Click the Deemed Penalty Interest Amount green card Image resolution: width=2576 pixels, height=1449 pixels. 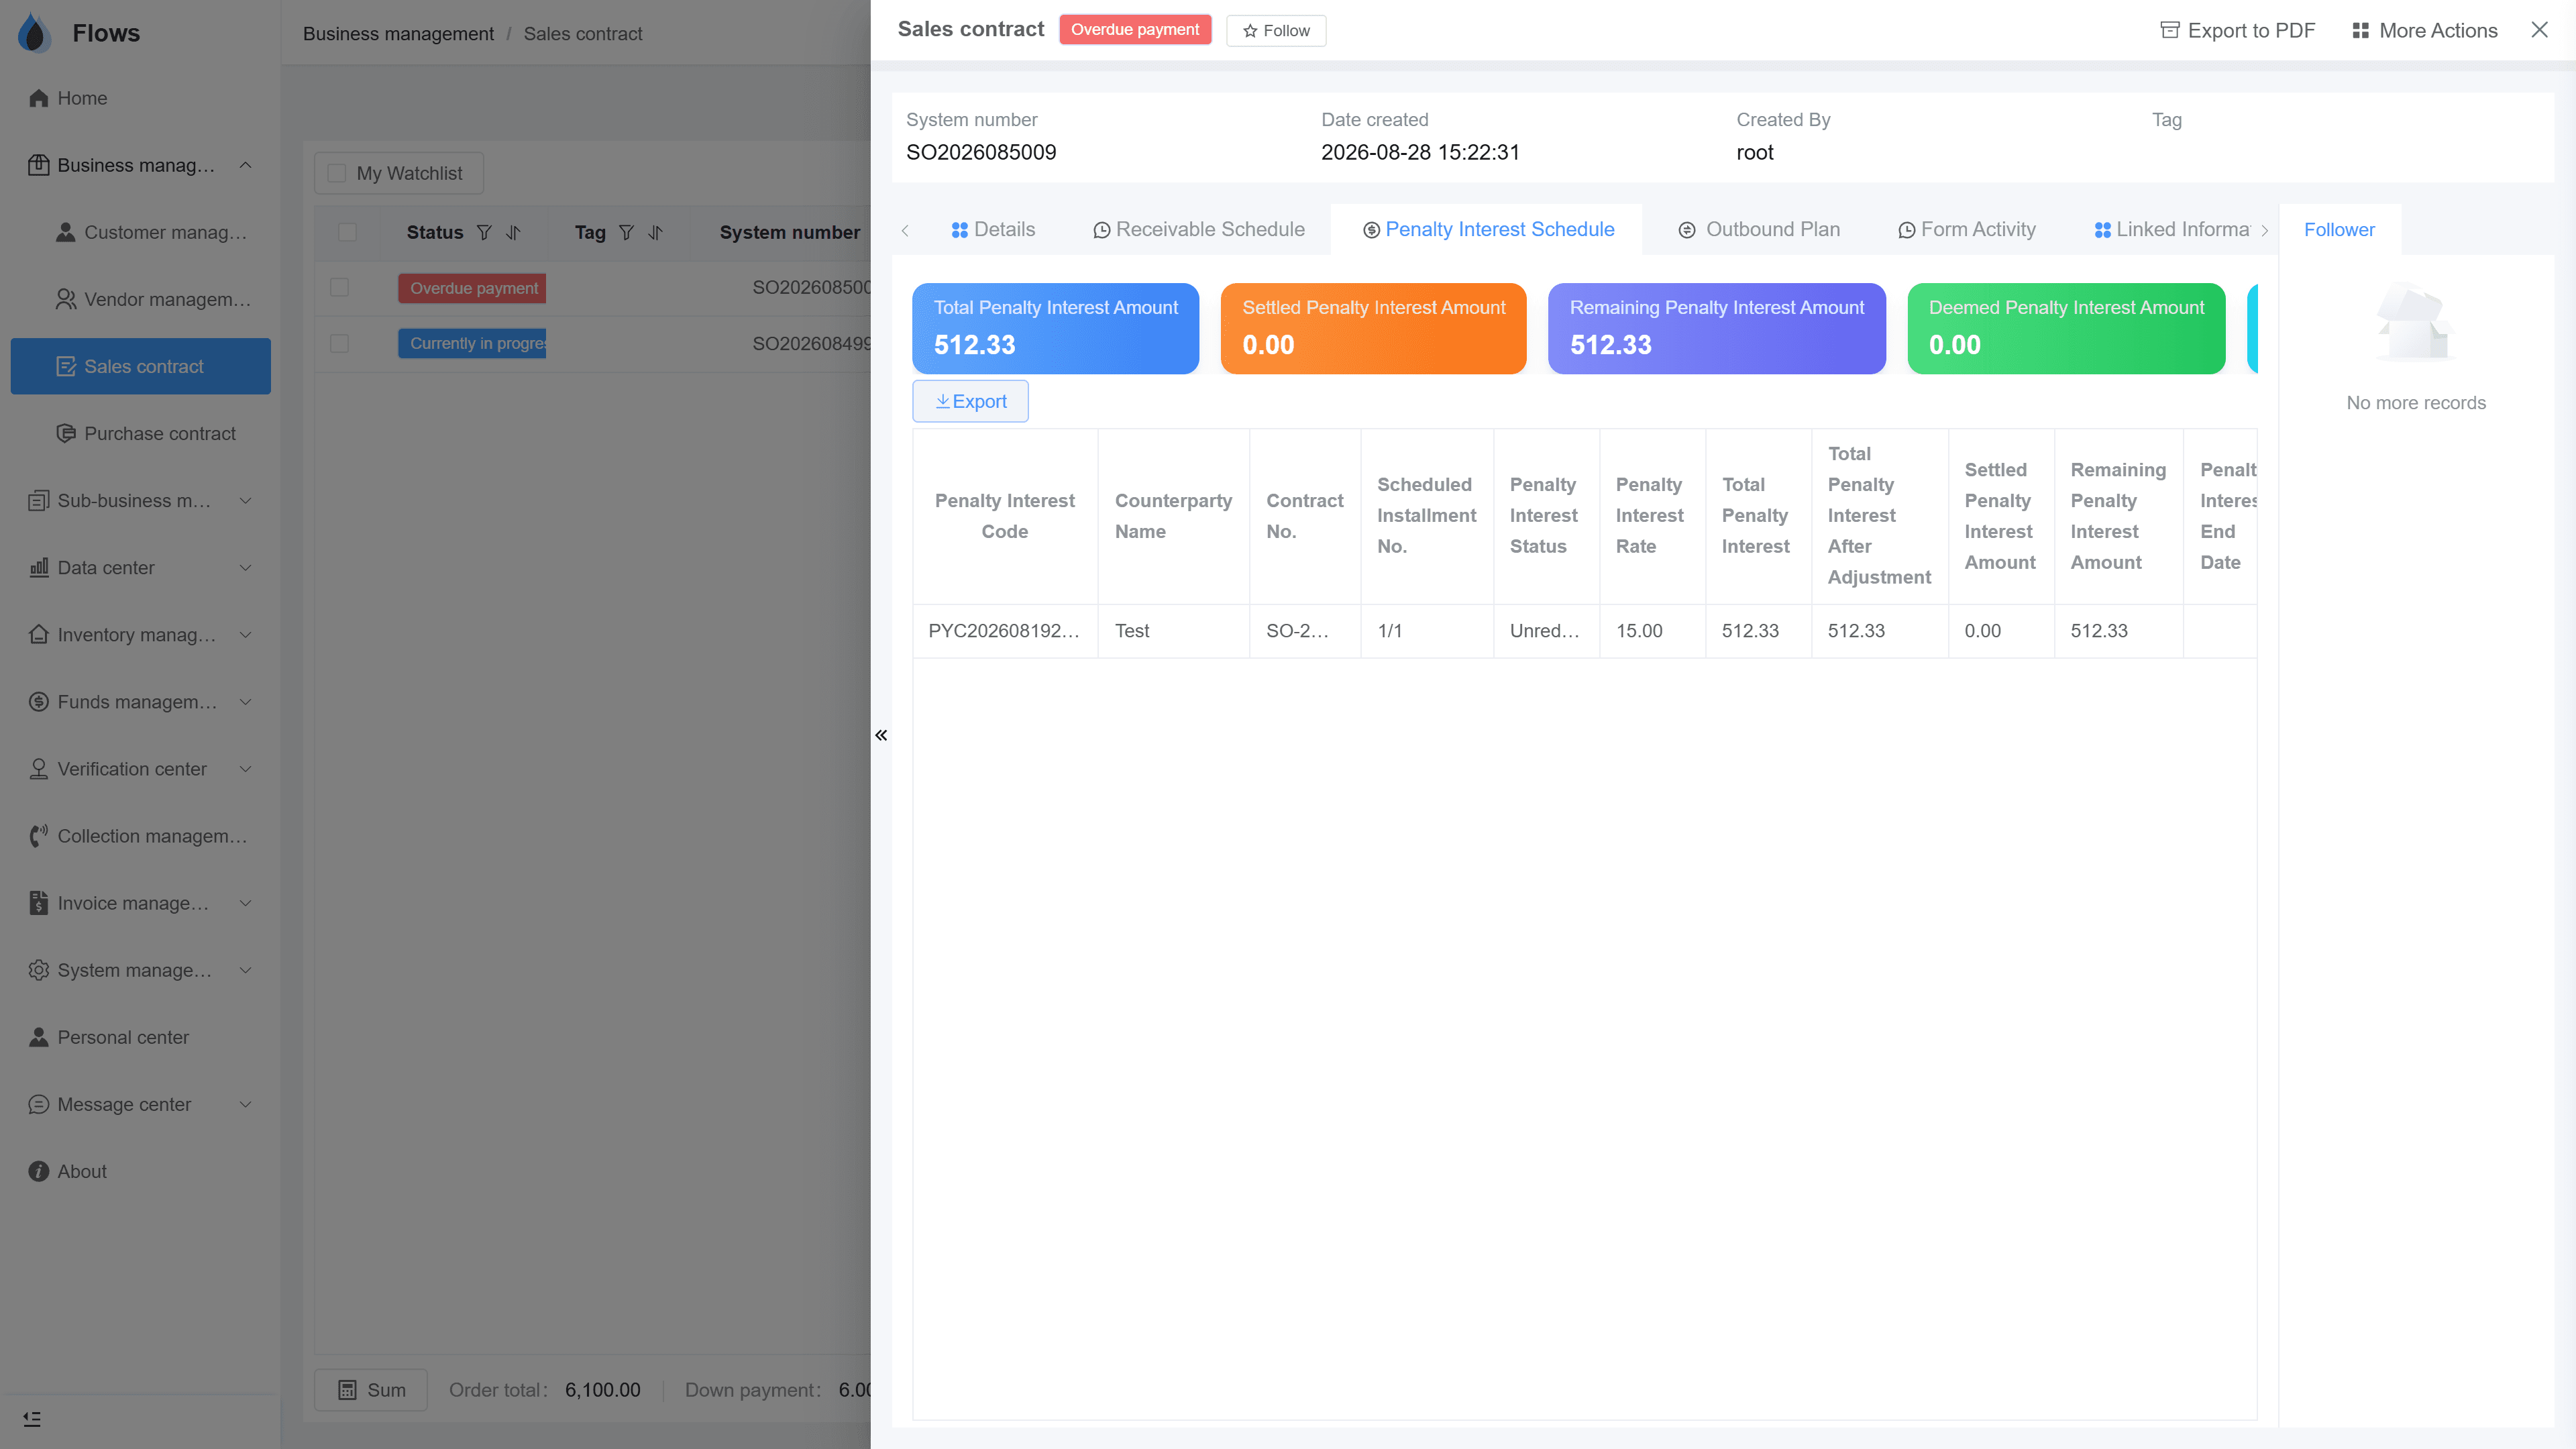tap(2066, 328)
